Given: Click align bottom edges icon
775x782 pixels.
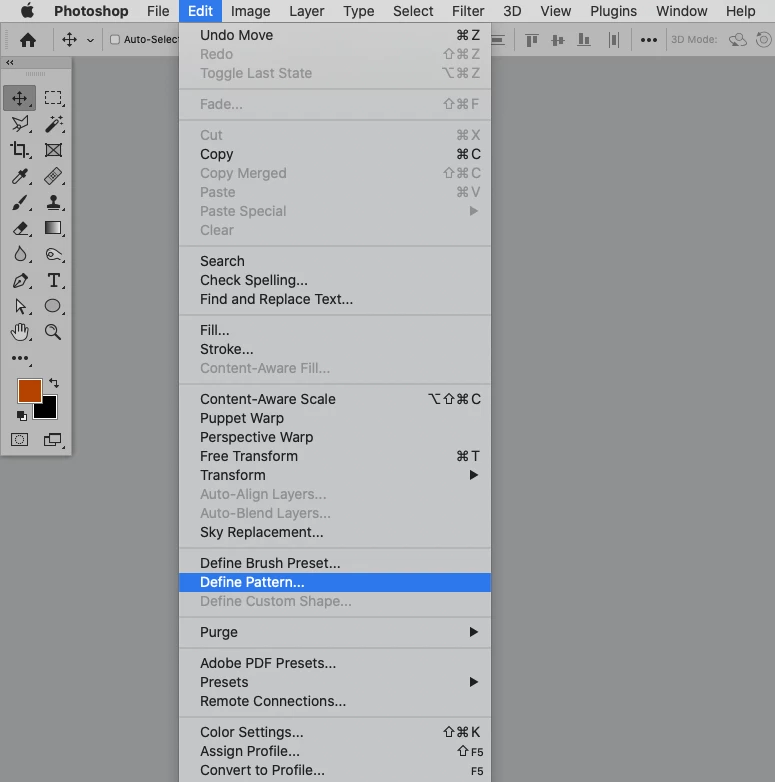Looking at the screenshot, I should (x=583, y=39).
